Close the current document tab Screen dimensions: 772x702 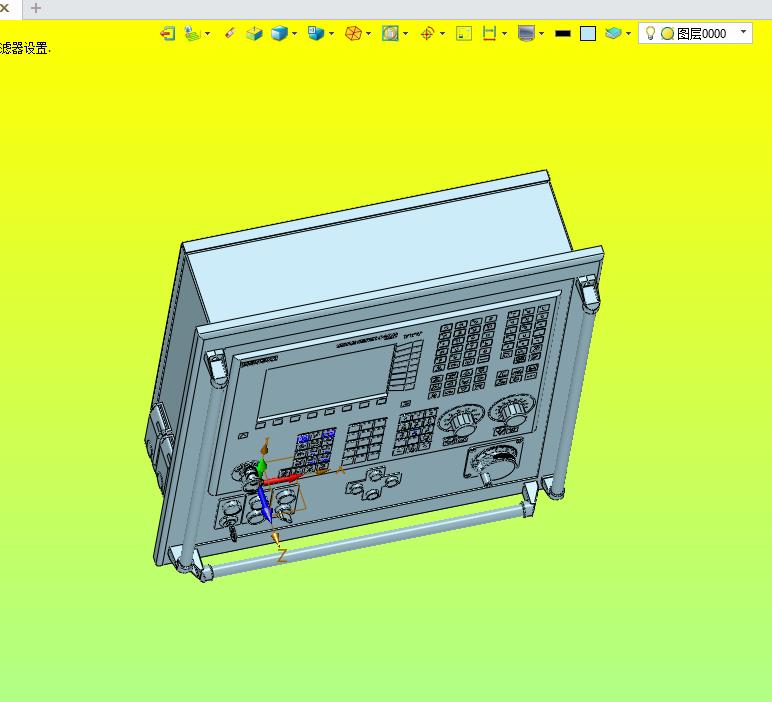4,8
